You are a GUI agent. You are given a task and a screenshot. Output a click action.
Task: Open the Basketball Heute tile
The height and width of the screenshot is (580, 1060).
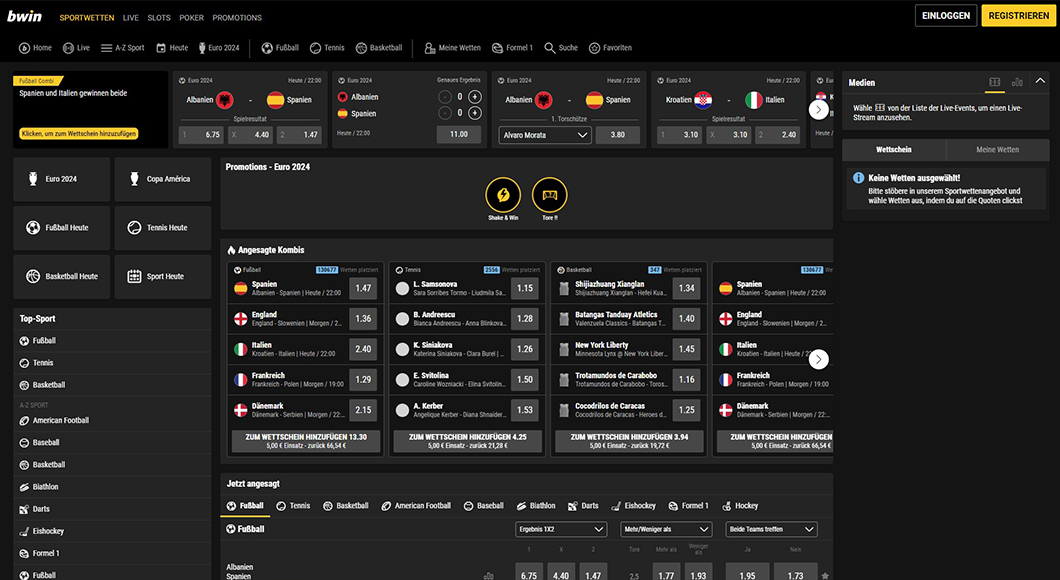pyautogui.click(x=62, y=276)
